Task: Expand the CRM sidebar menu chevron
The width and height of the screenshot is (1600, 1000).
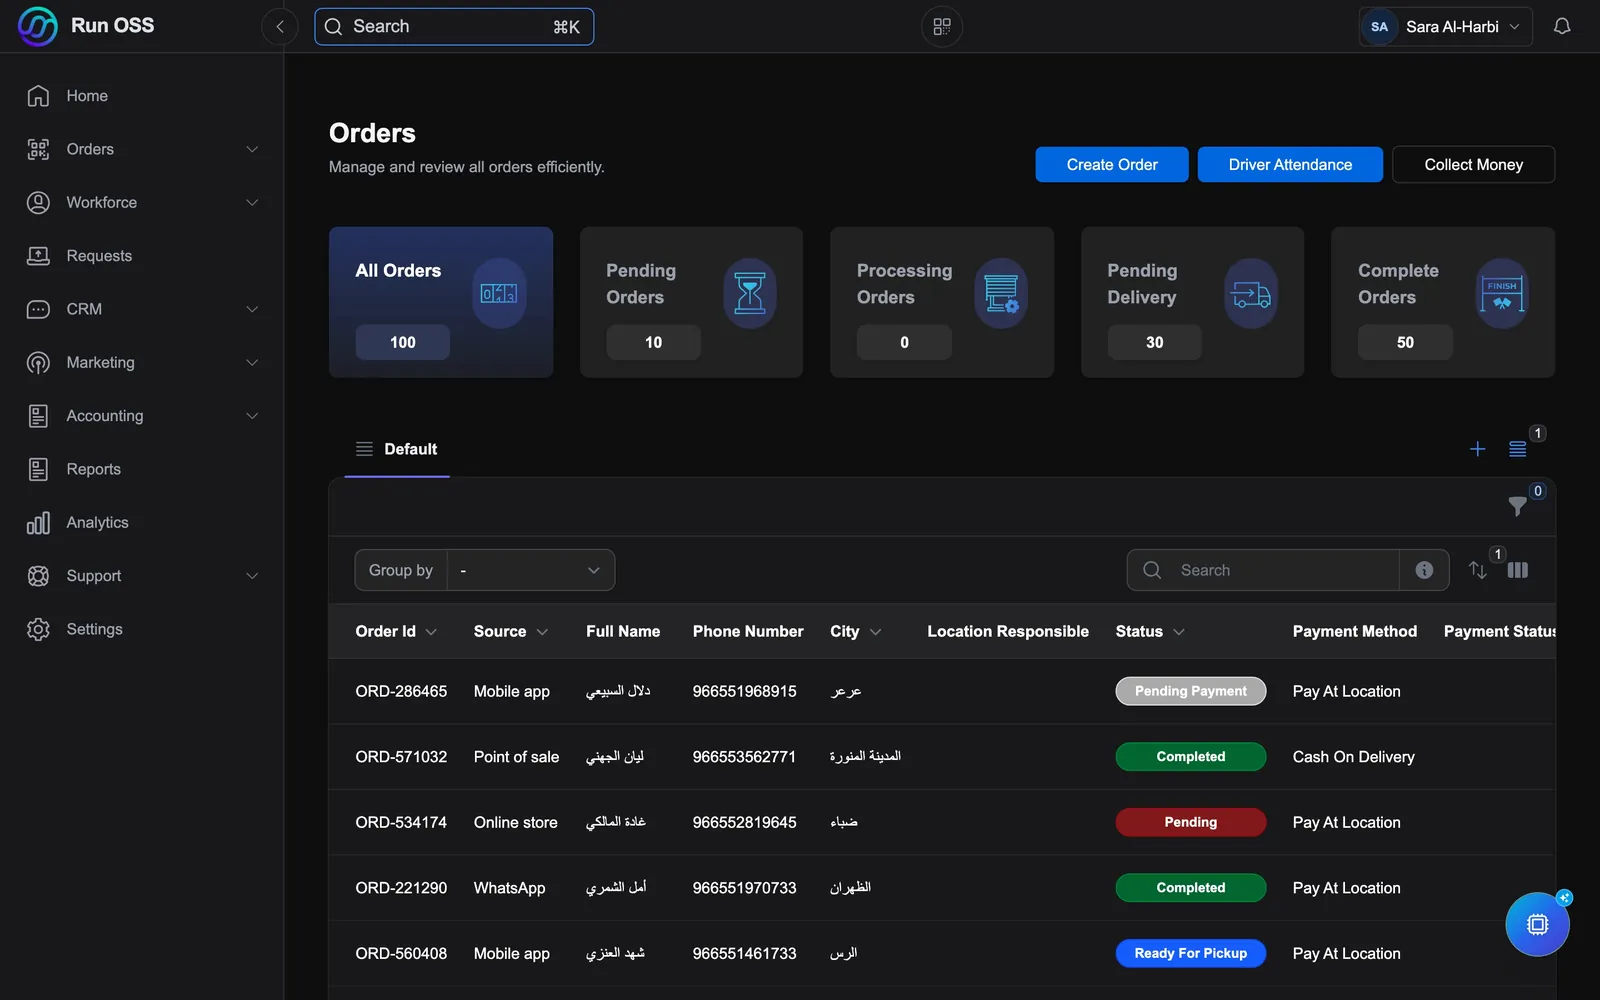Action: [x=252, y=309]
